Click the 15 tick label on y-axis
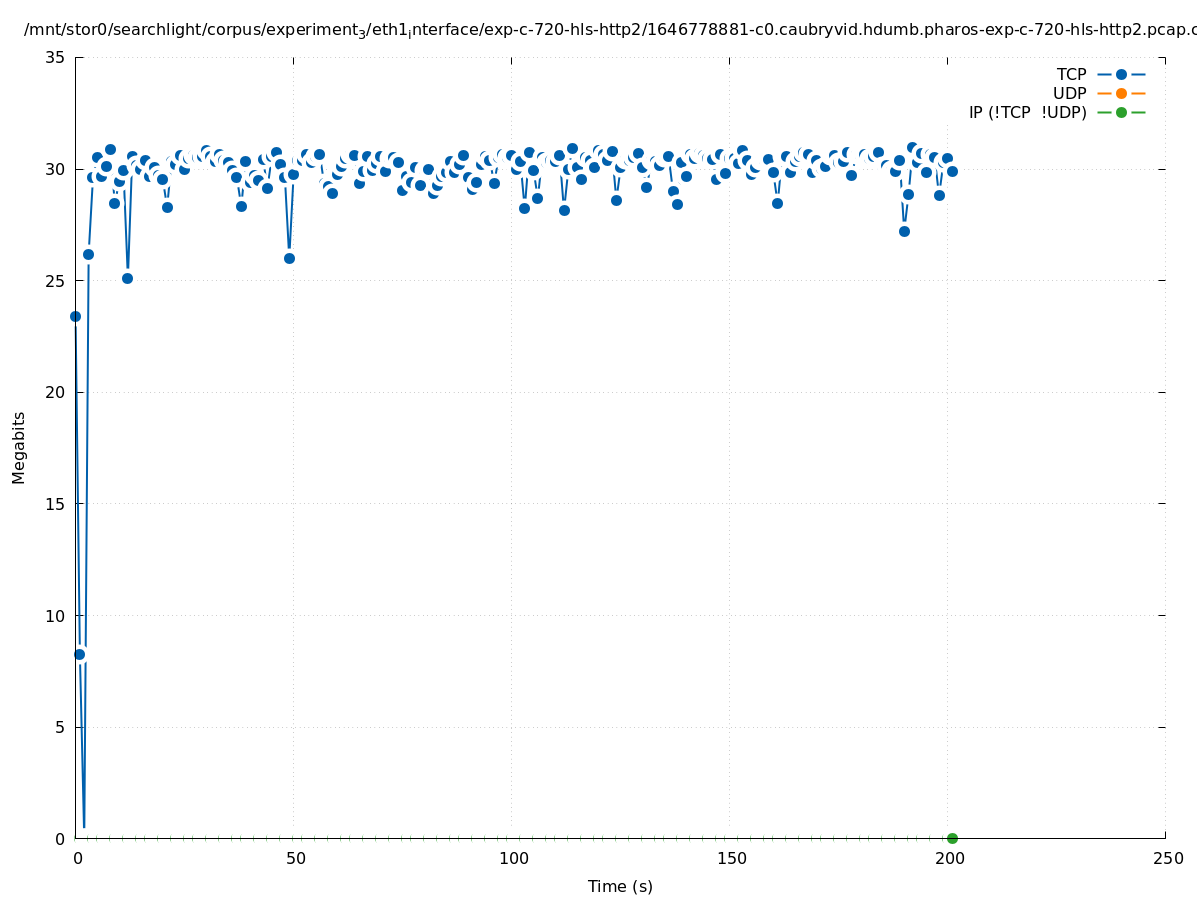The image size is (1197, 900). click(x=56, y=504)
